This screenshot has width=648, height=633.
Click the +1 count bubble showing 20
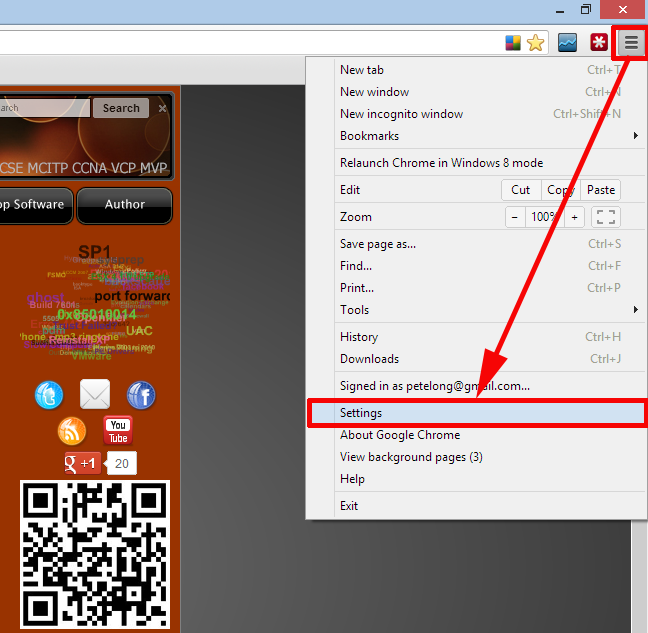[122, 463]
